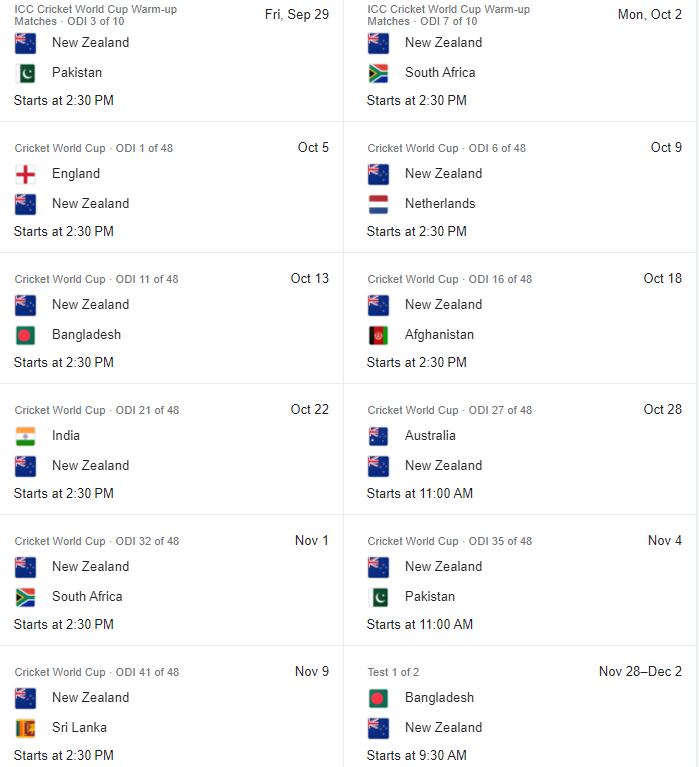Open Test 1 of 2 match header

(393, 672)
